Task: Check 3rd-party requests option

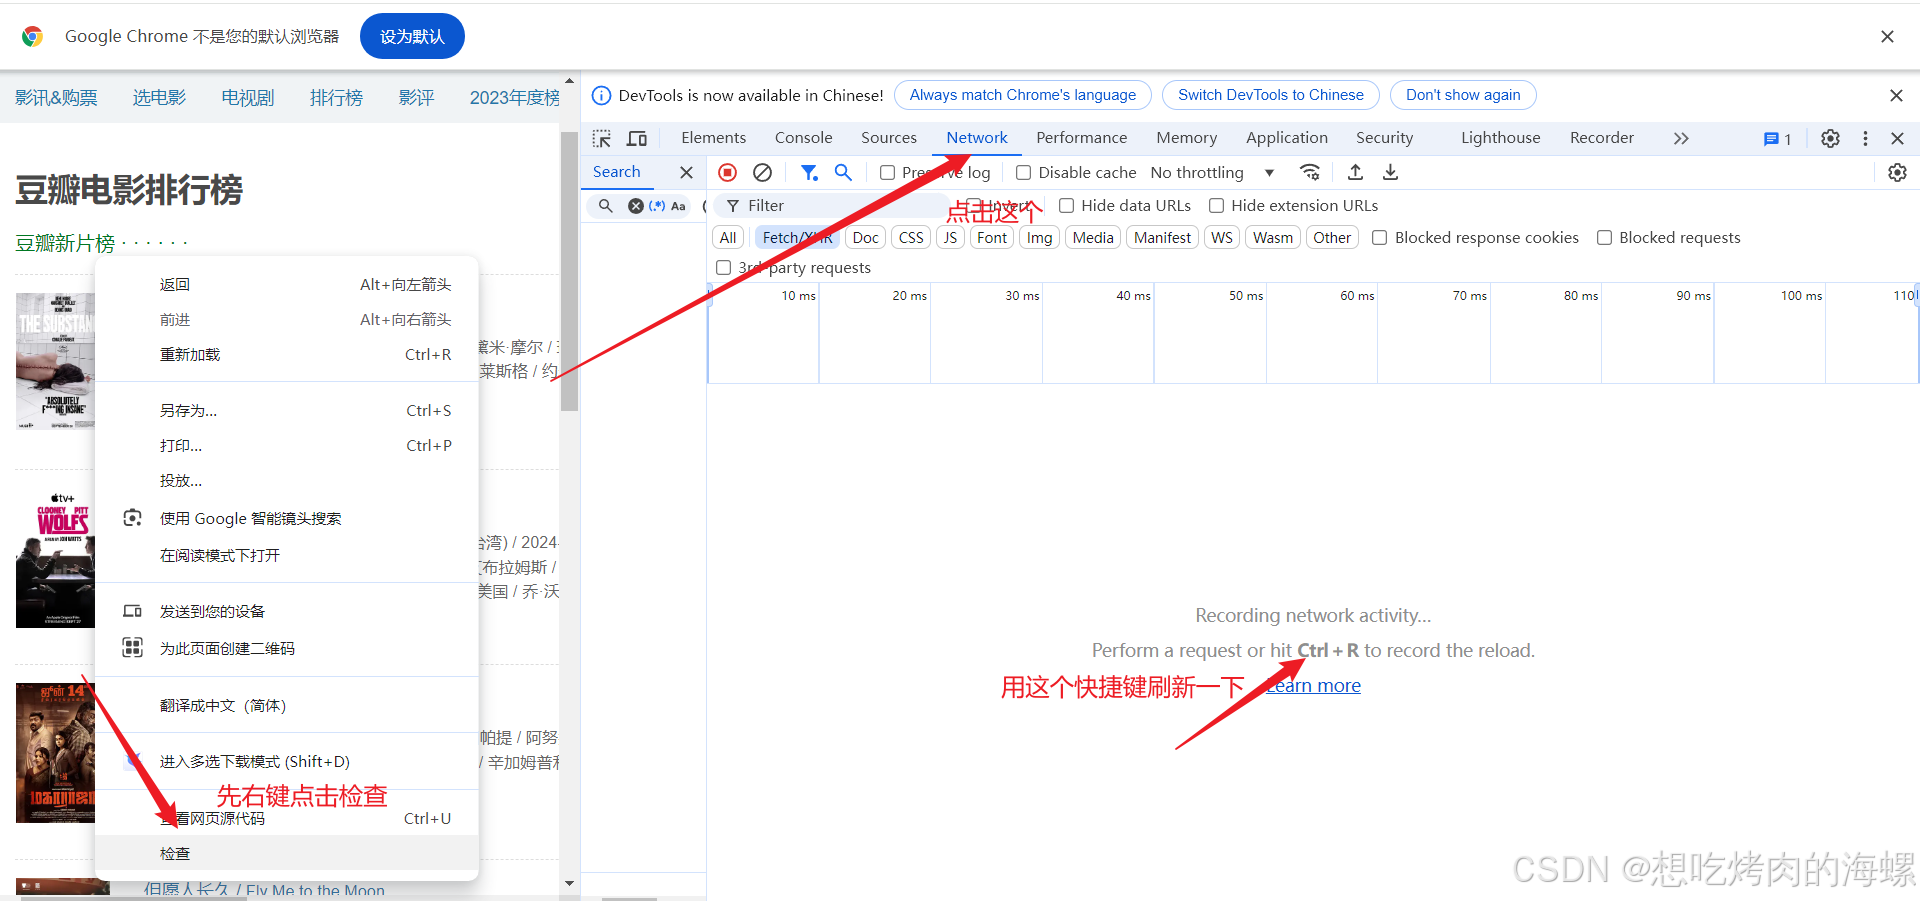Action: 724,268
